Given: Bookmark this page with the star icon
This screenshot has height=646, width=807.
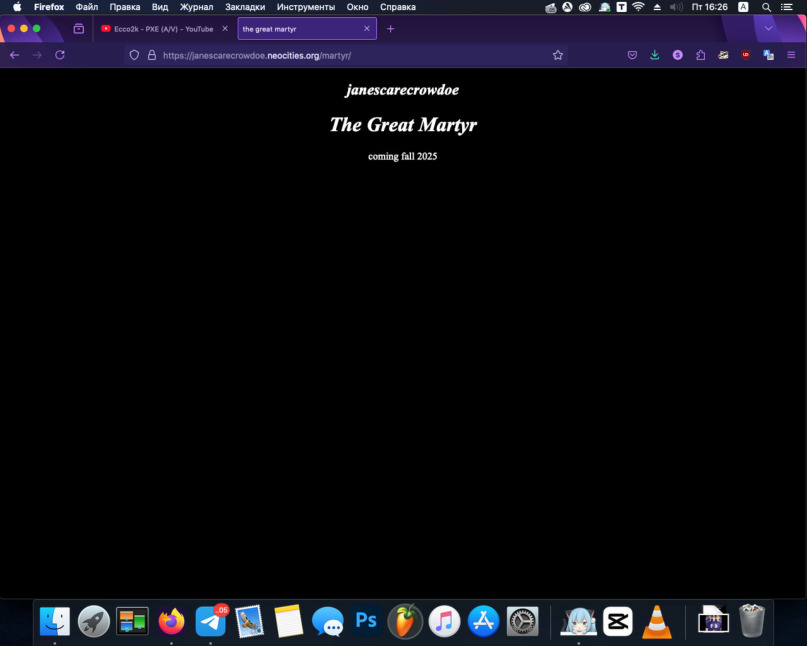Looking at the screenshot, I should [x=558, y=55].
